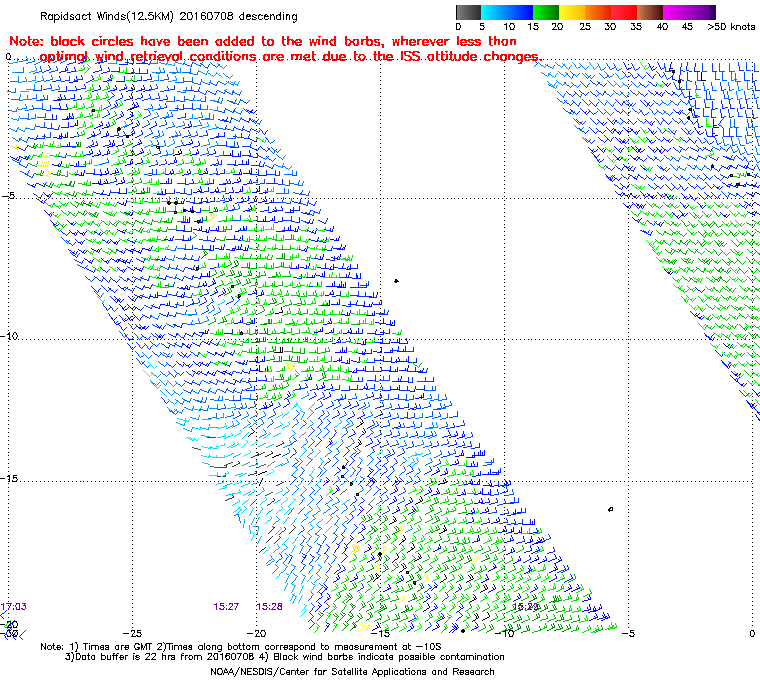Click the red note about black circles
The height and width of the screenshot is (688, 760).
click(x=275, y=49)
